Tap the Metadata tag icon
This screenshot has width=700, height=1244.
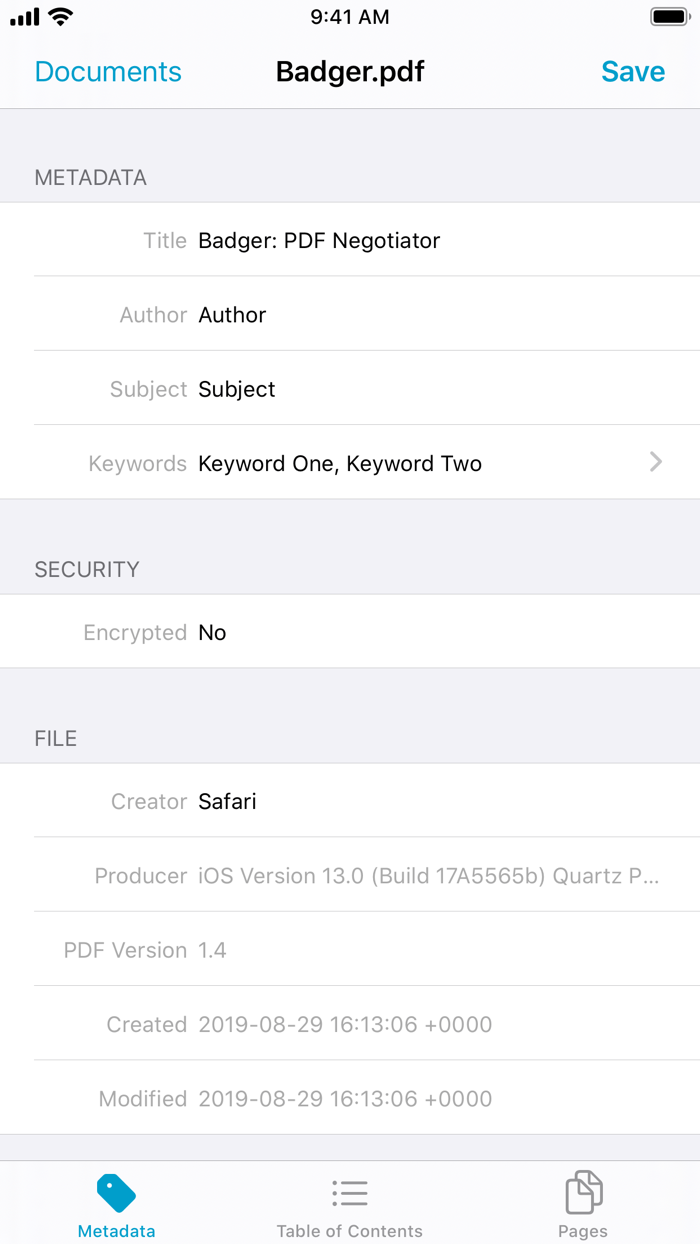coord(116,1193)
